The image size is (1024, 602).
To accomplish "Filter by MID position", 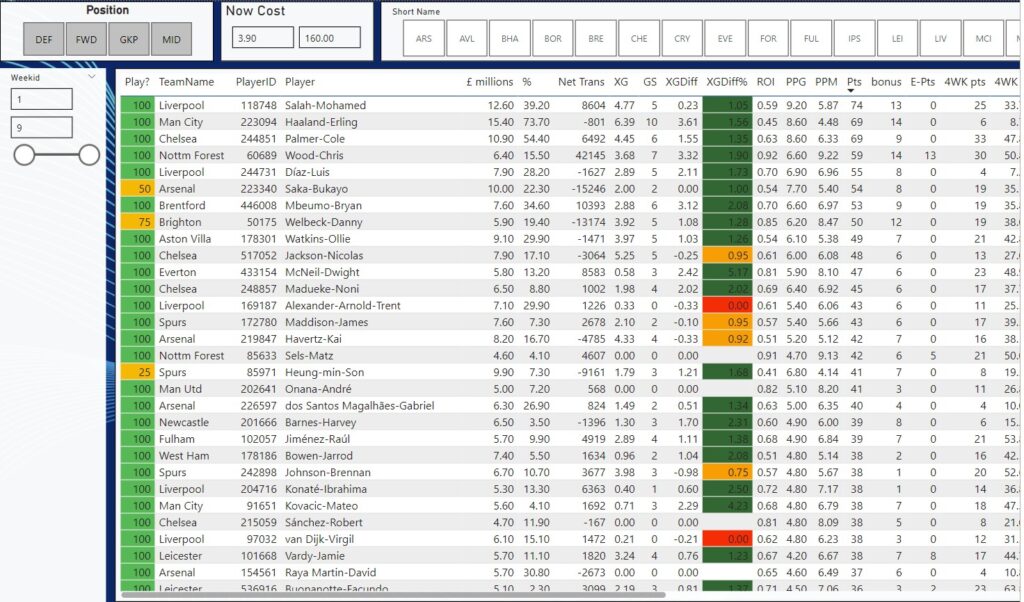I will 172,40.
